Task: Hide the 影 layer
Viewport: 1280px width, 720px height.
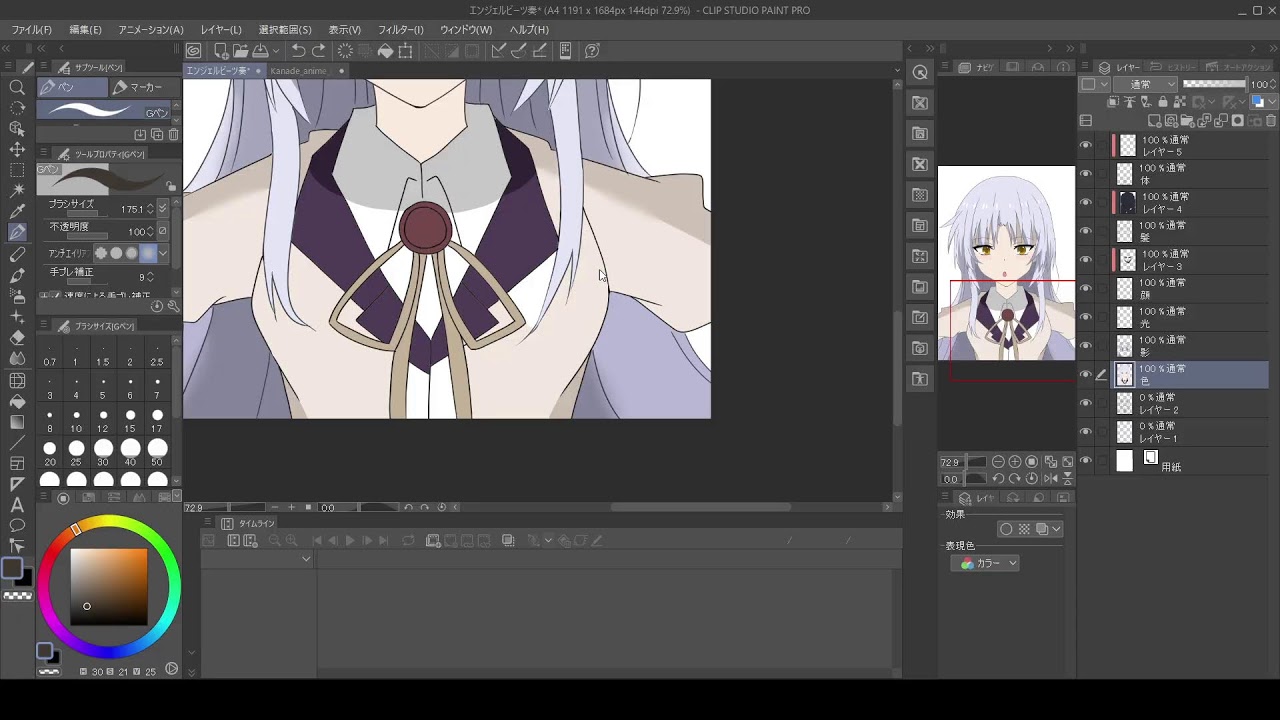Action: (x=1086, y=346)
